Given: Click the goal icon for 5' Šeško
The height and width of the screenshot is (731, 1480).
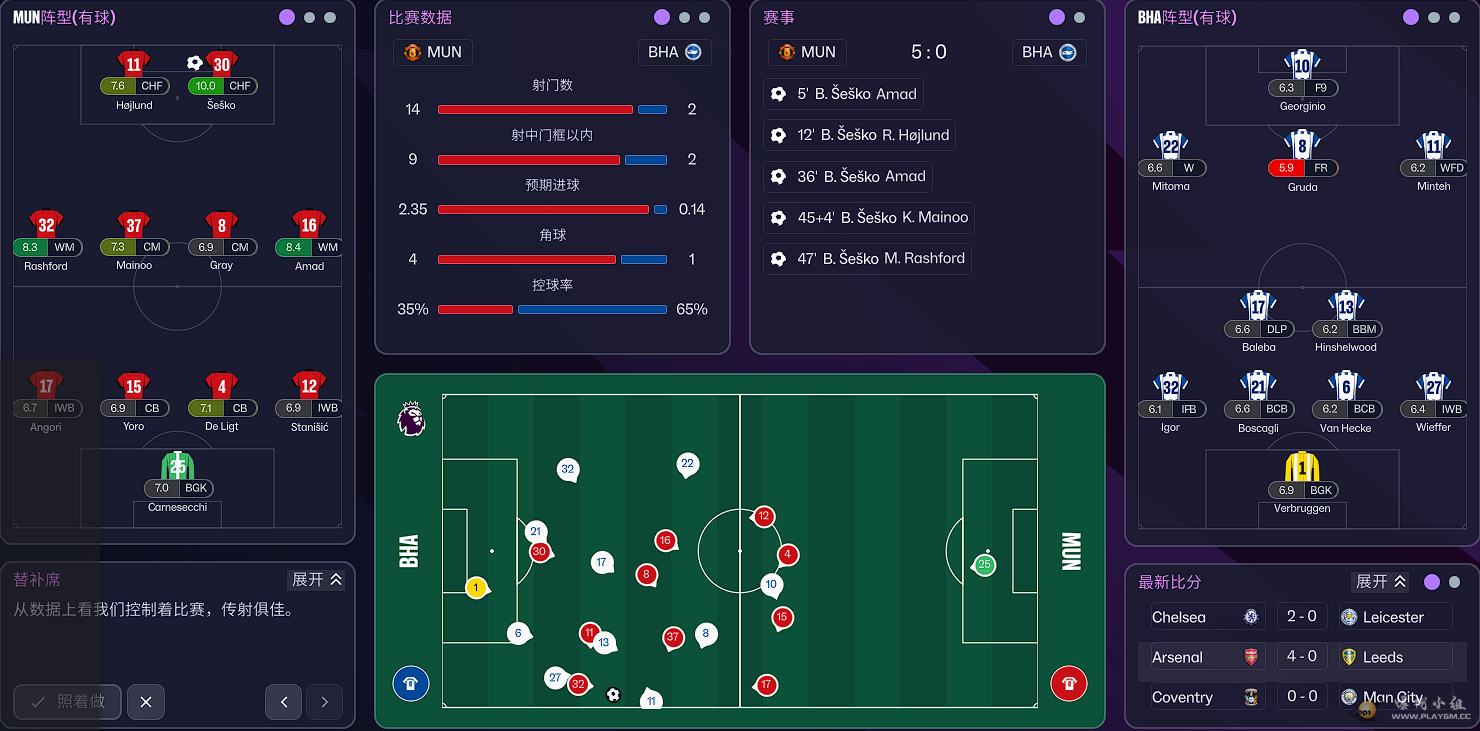Looking at the screenshot, I should (x=778, y=94).
